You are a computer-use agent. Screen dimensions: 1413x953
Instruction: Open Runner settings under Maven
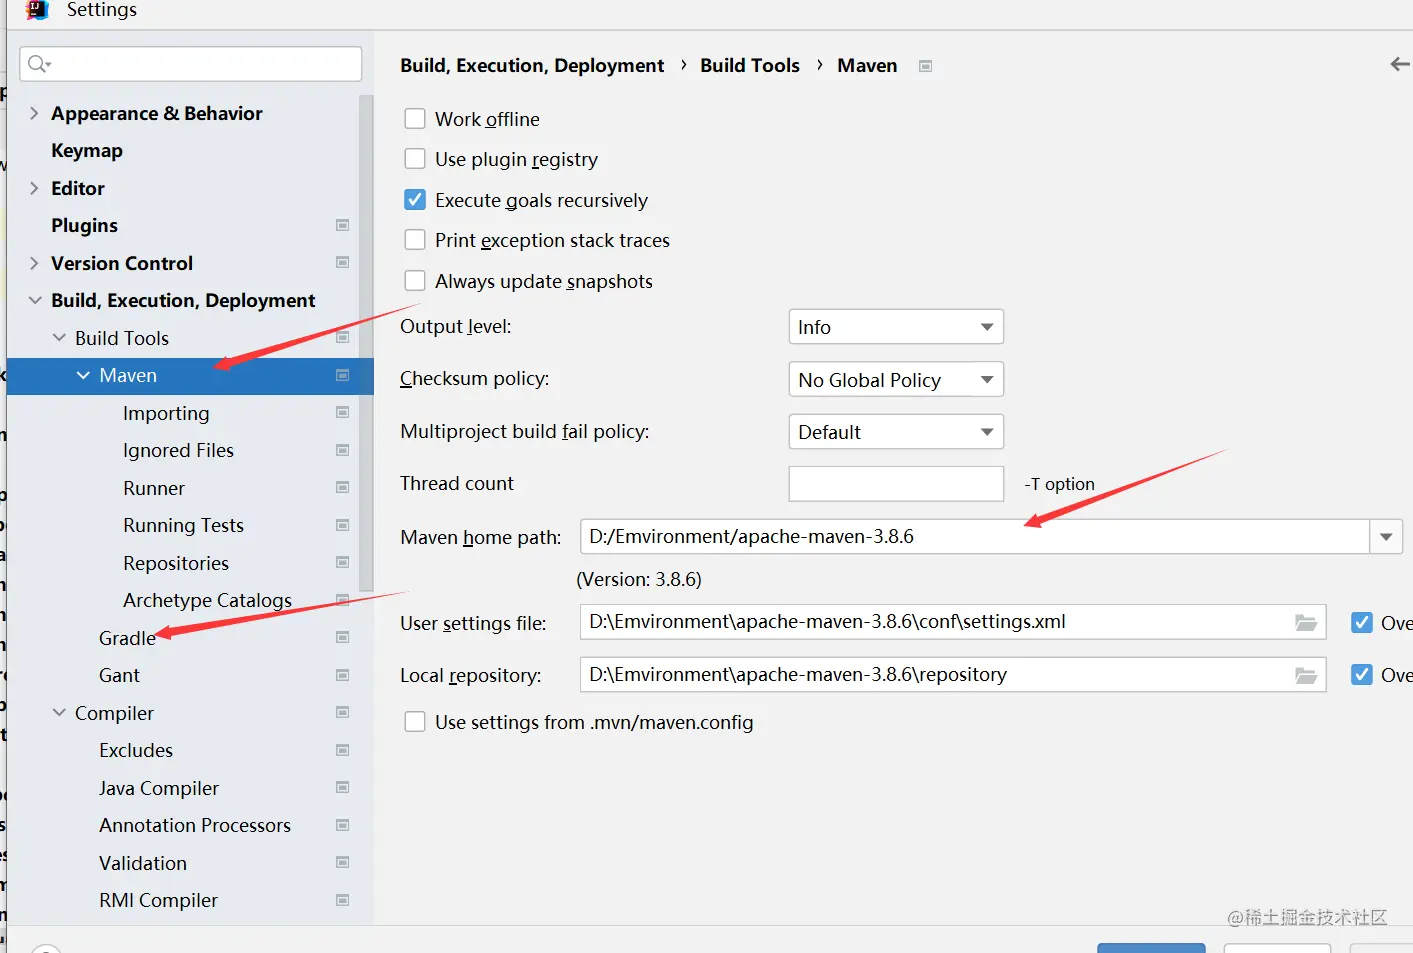tap(154, 488)
